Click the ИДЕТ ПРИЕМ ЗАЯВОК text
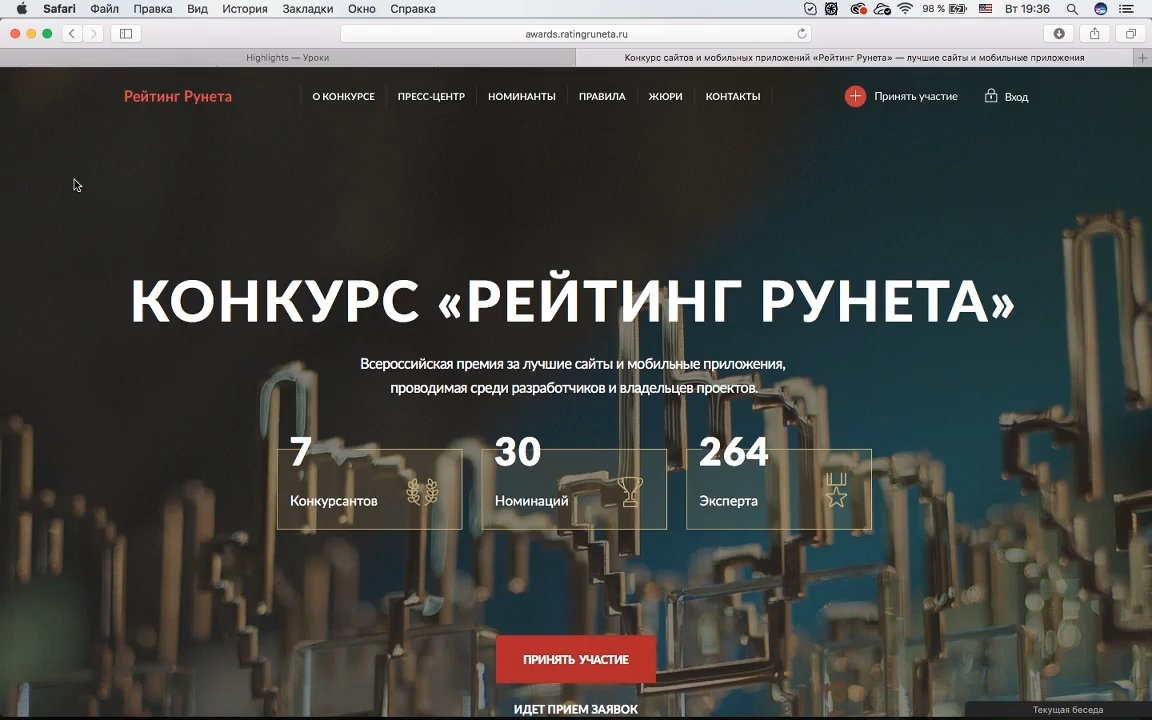 pos(576,709)
